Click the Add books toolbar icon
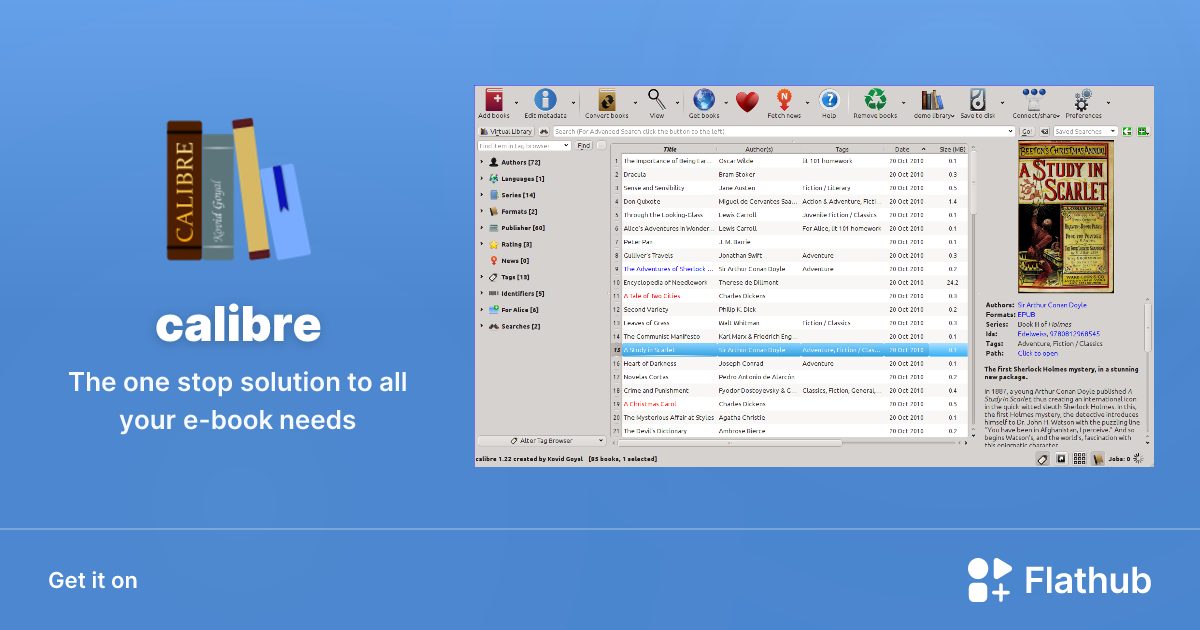 pyautogui.click(x=494, y=99)
